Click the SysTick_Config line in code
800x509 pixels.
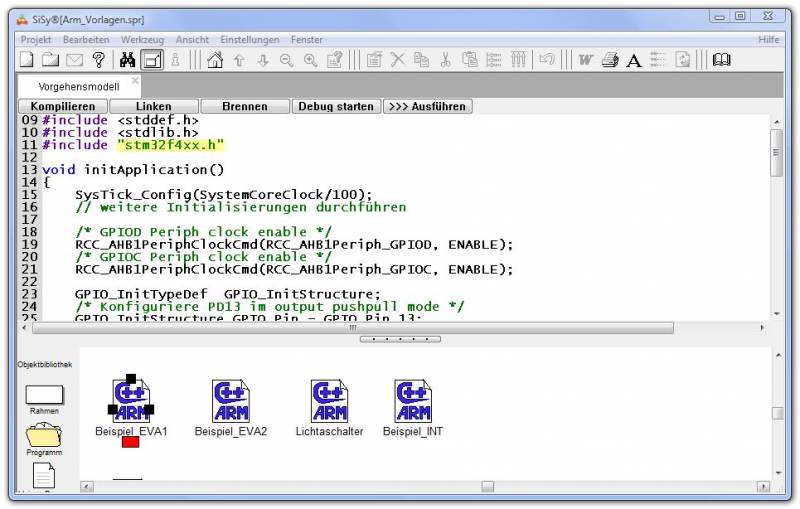click(x=223, y=194)
